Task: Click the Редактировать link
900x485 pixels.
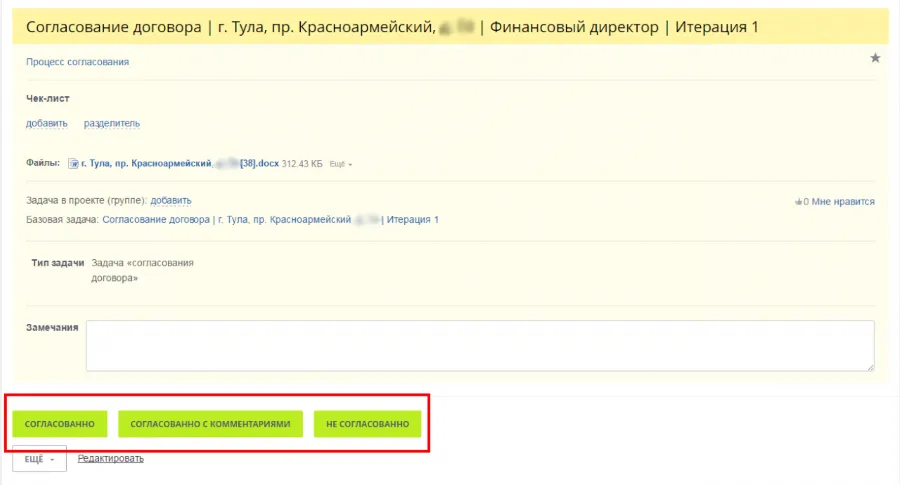Action: (x=111, y=458)
